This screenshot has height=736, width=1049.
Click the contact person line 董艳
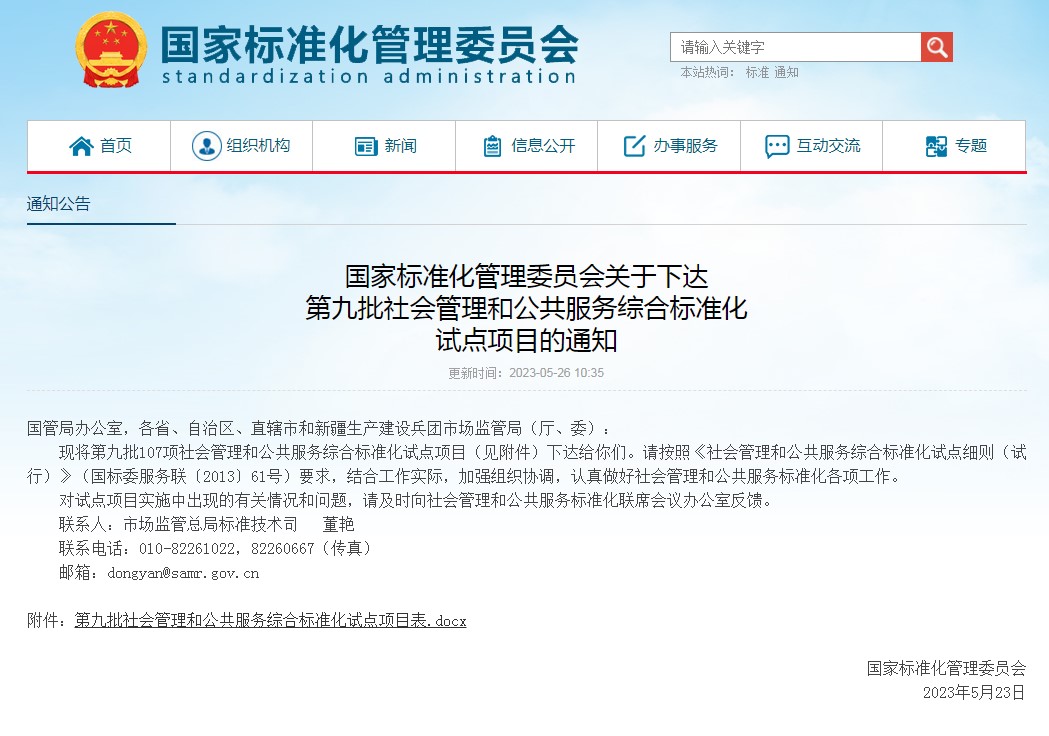[x=206, y=525]
